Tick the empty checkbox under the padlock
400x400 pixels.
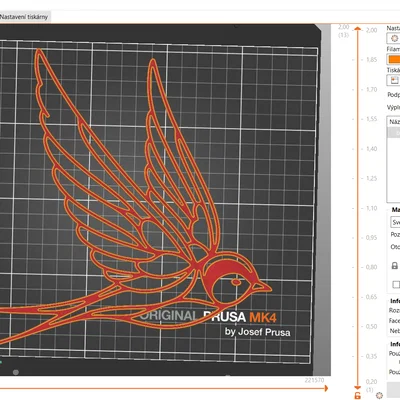pos(396,284)
